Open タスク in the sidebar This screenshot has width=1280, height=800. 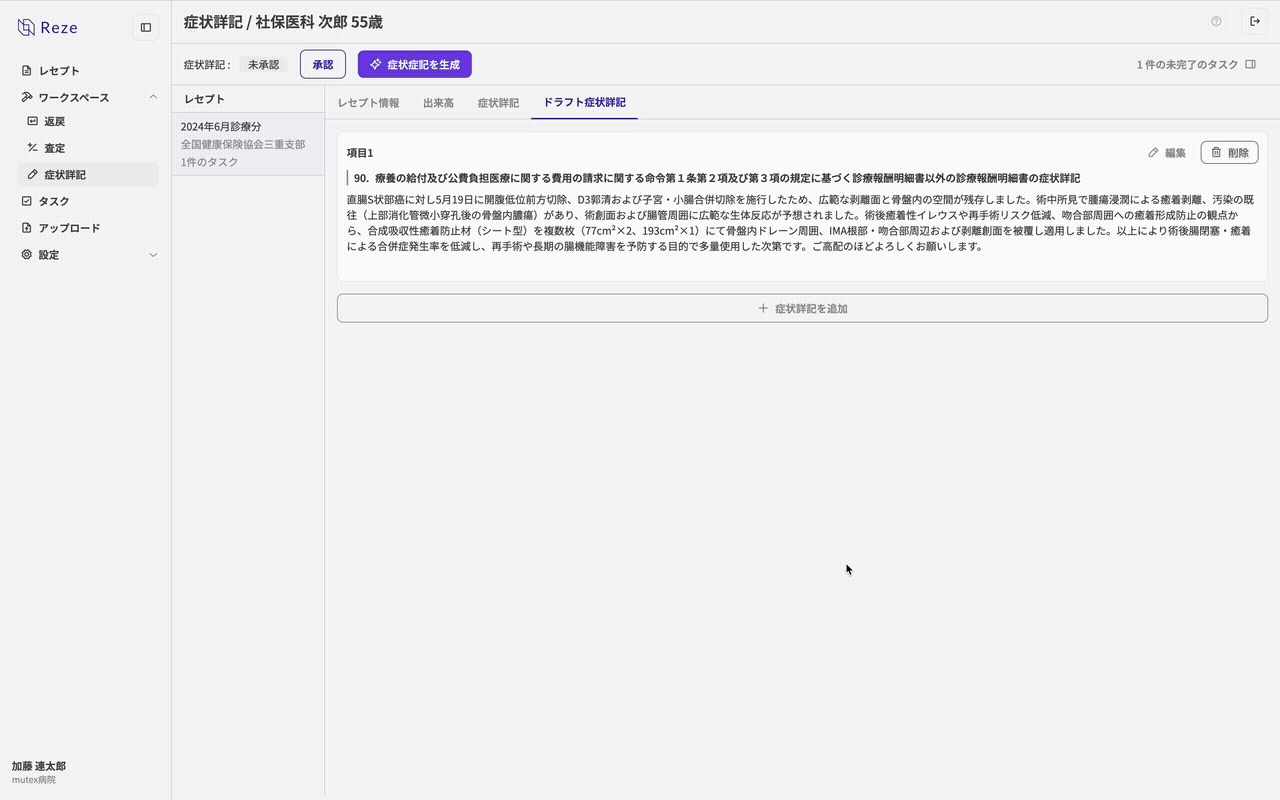coord(54,201)
